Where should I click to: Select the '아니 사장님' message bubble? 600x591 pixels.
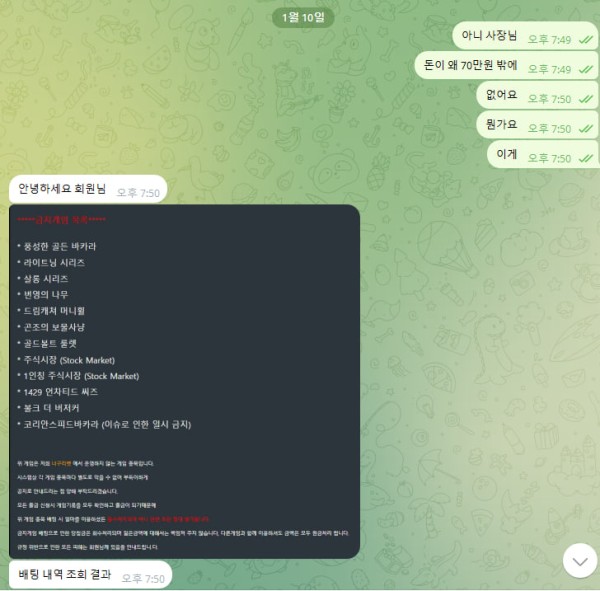pyautogui.click(x=525, y=36)
